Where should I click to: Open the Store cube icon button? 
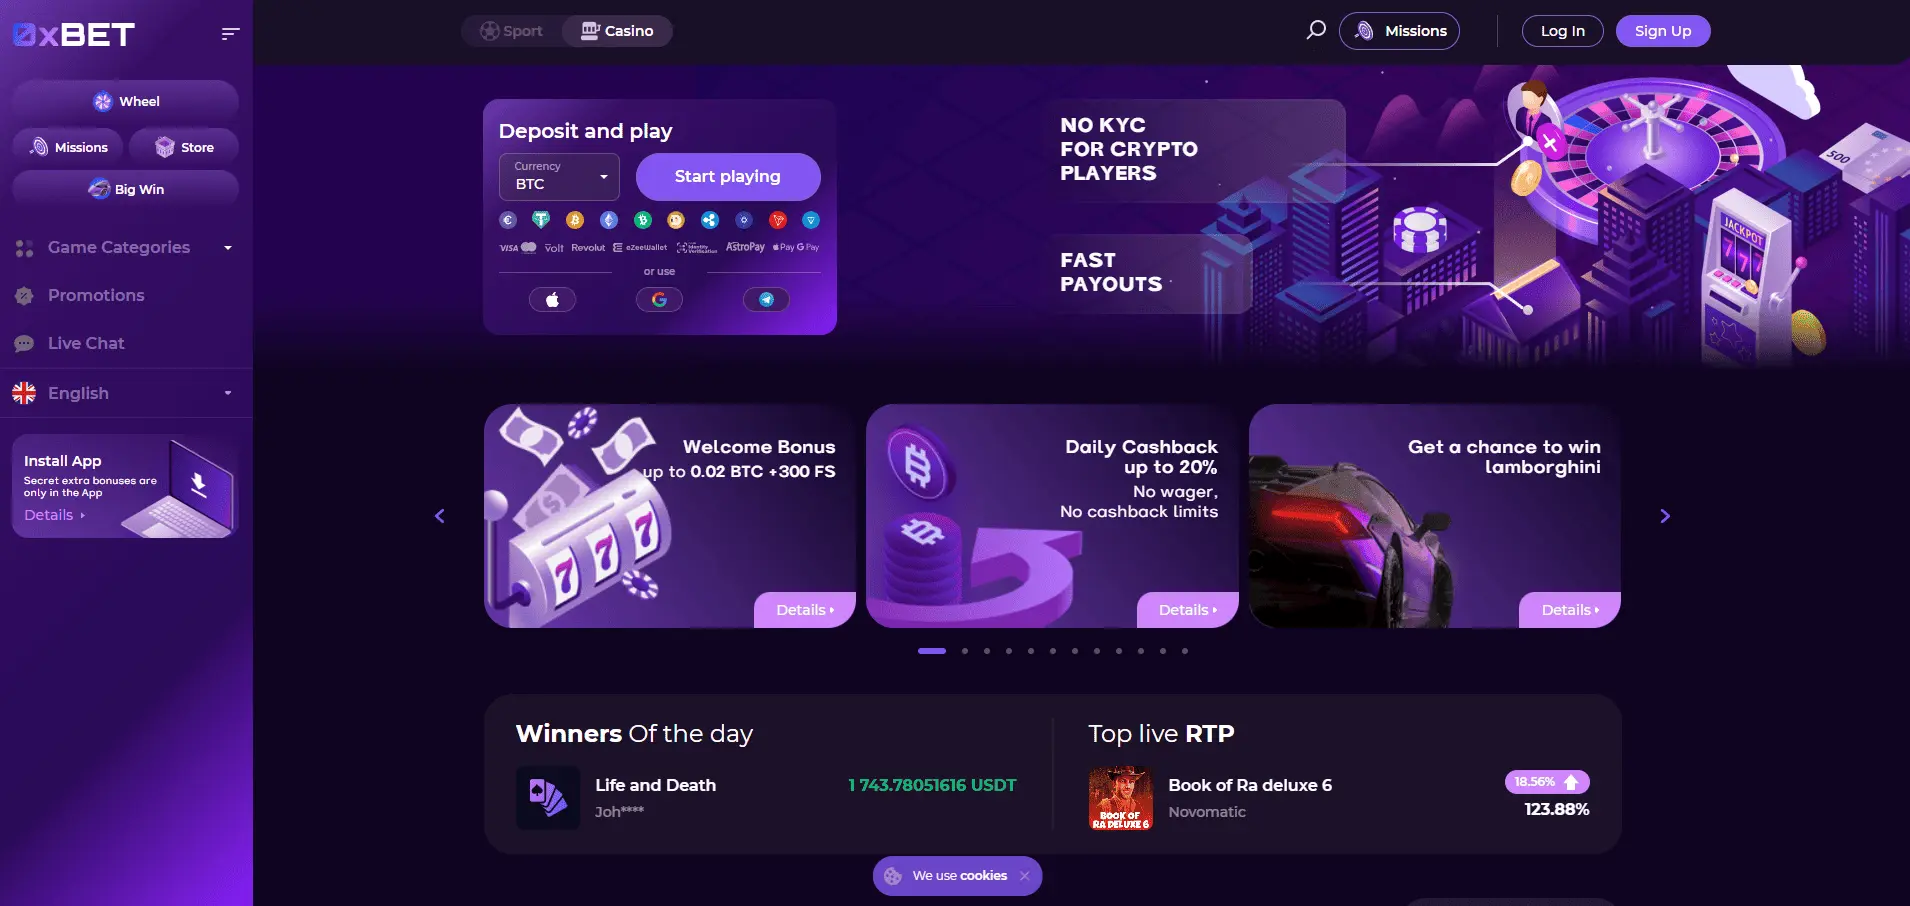point(184,147)
